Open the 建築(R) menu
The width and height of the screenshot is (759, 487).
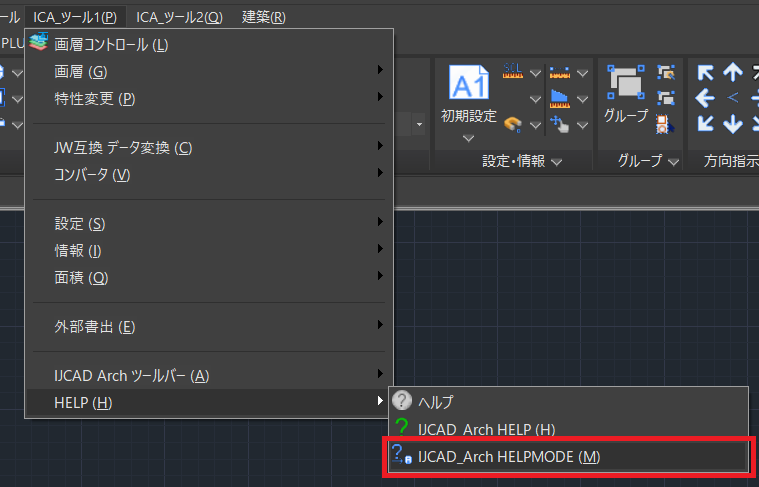click(264, 17)
